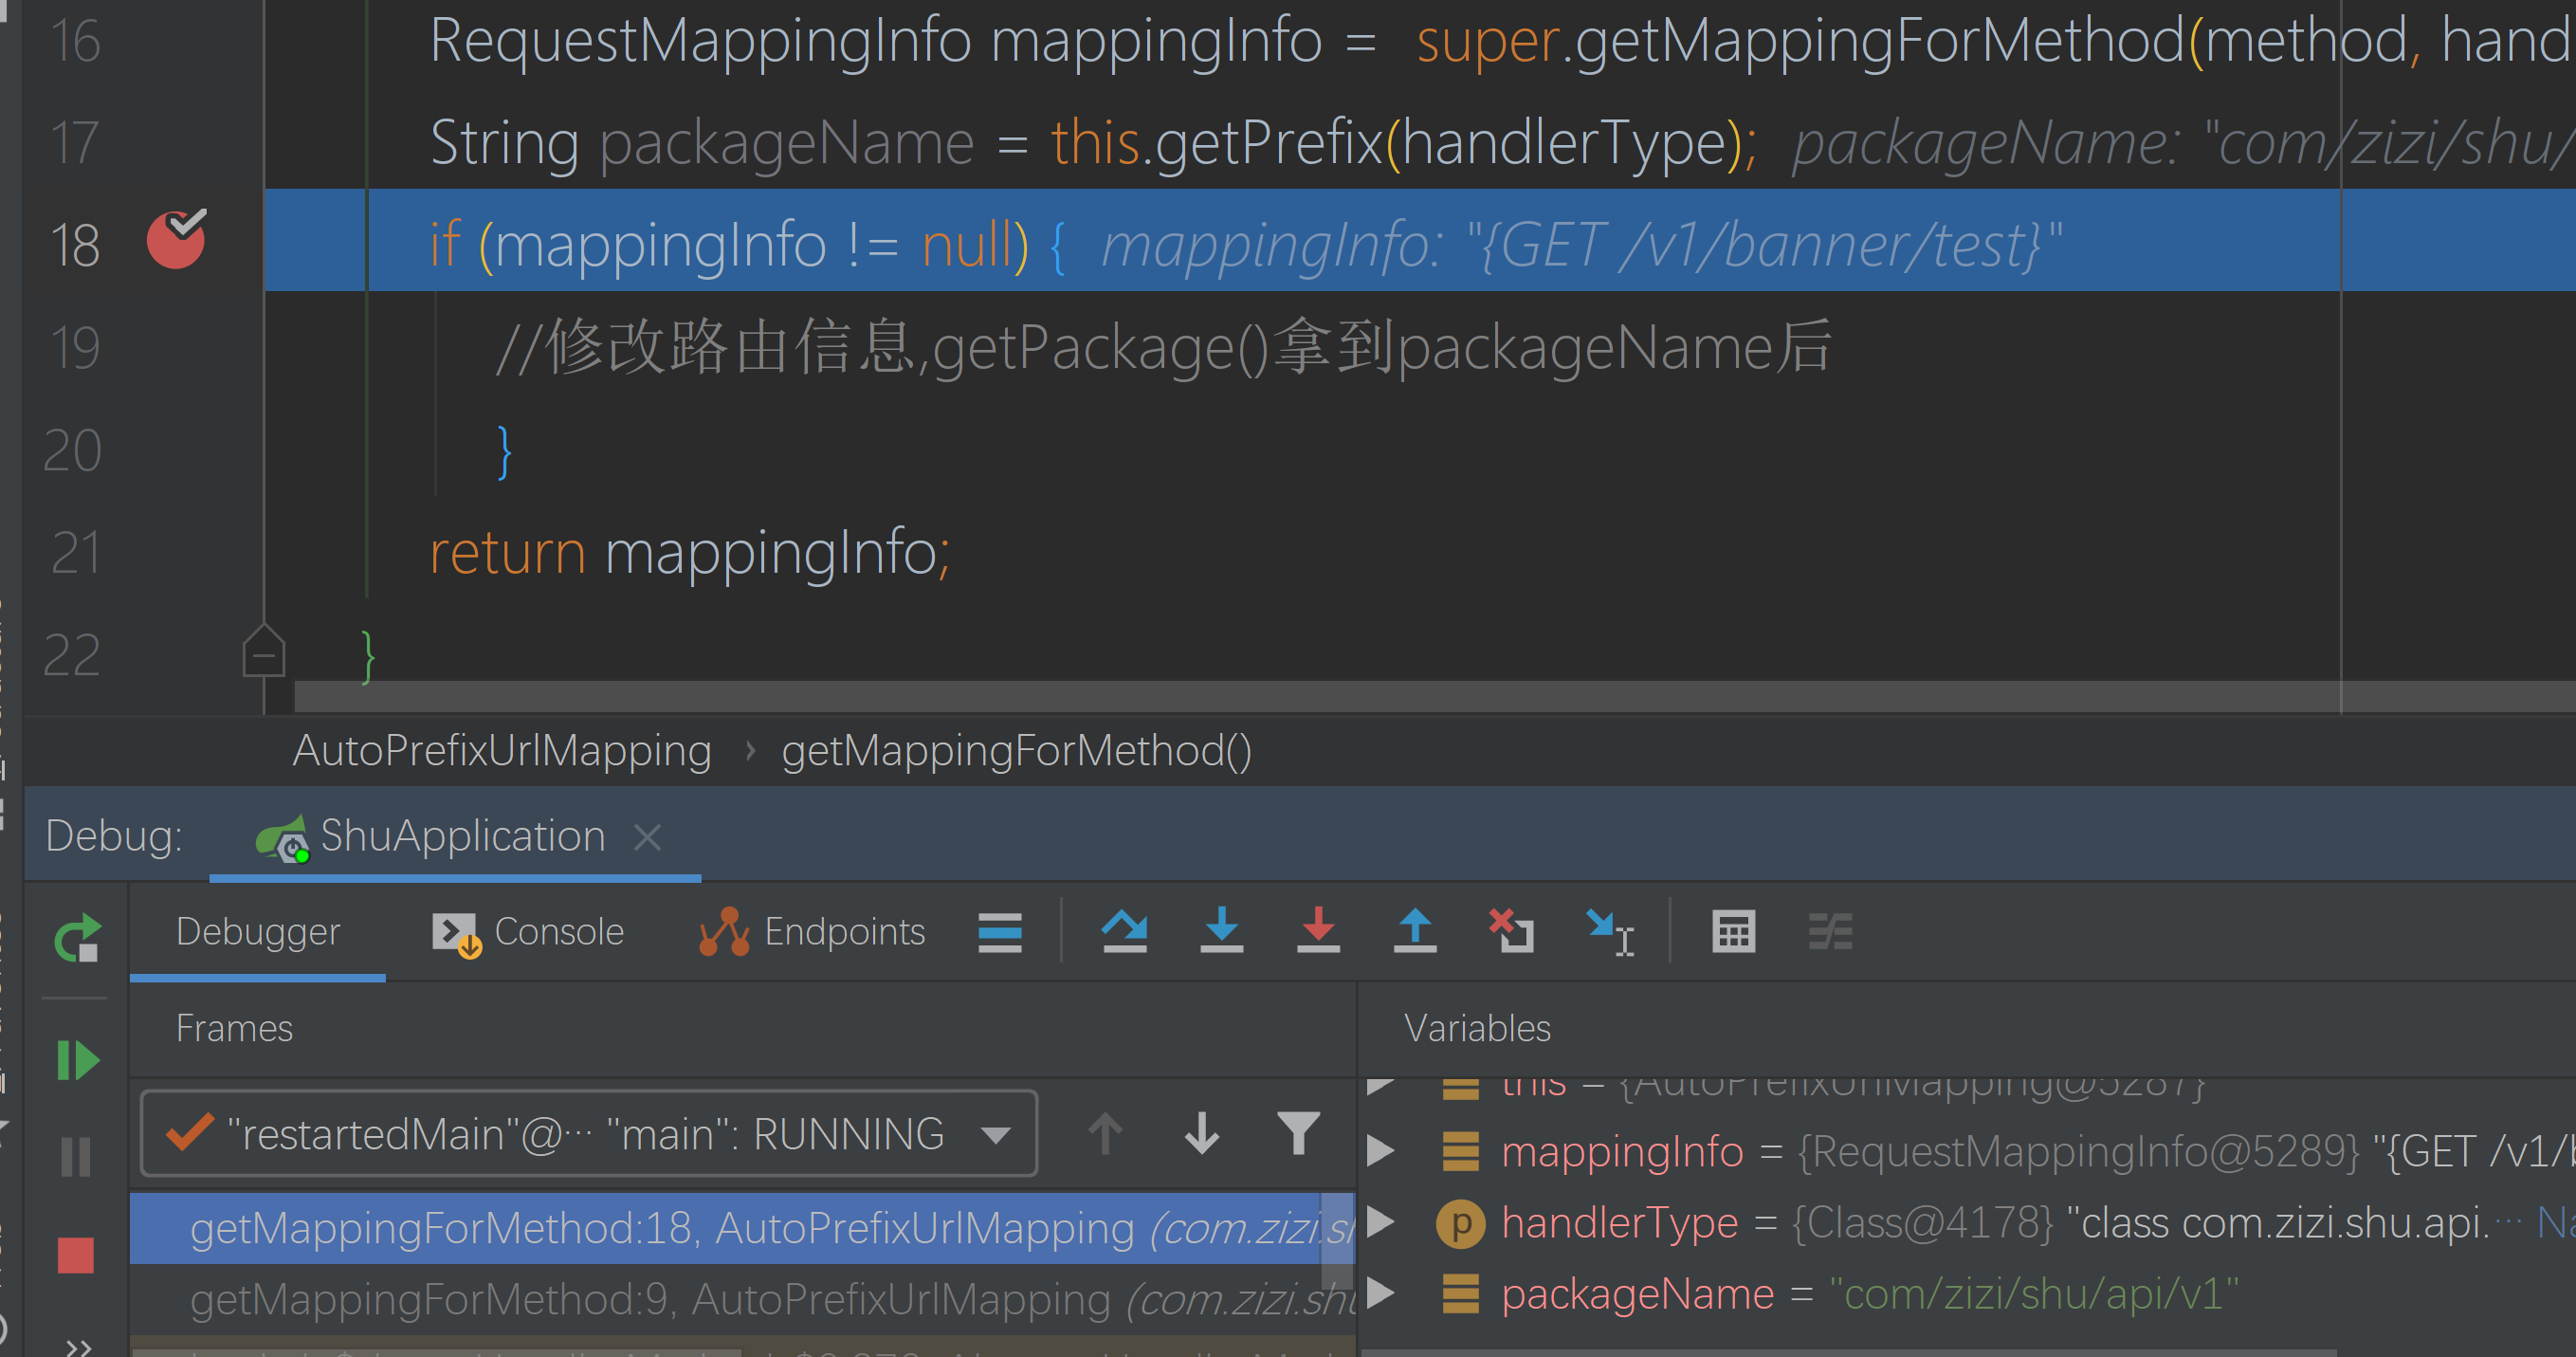
Task: Stop the debug session with the red square
Action: pos(76,1254)
